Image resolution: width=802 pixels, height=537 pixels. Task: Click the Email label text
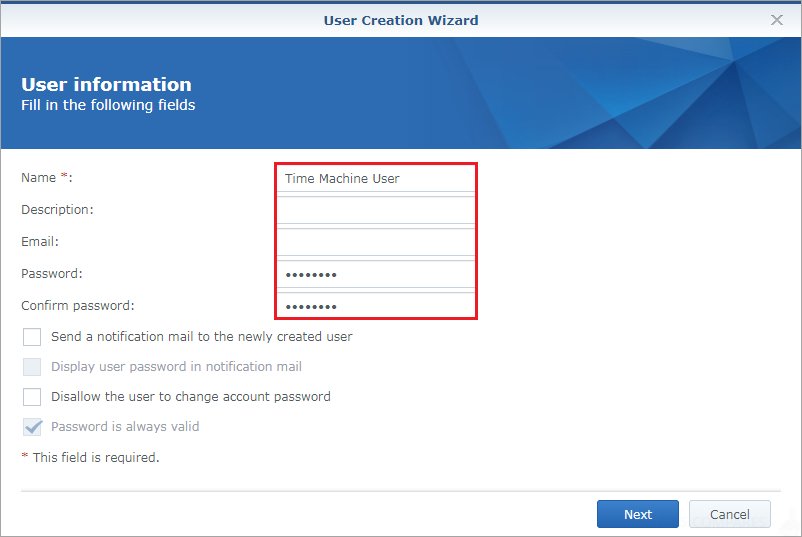(x=40, y=241)
